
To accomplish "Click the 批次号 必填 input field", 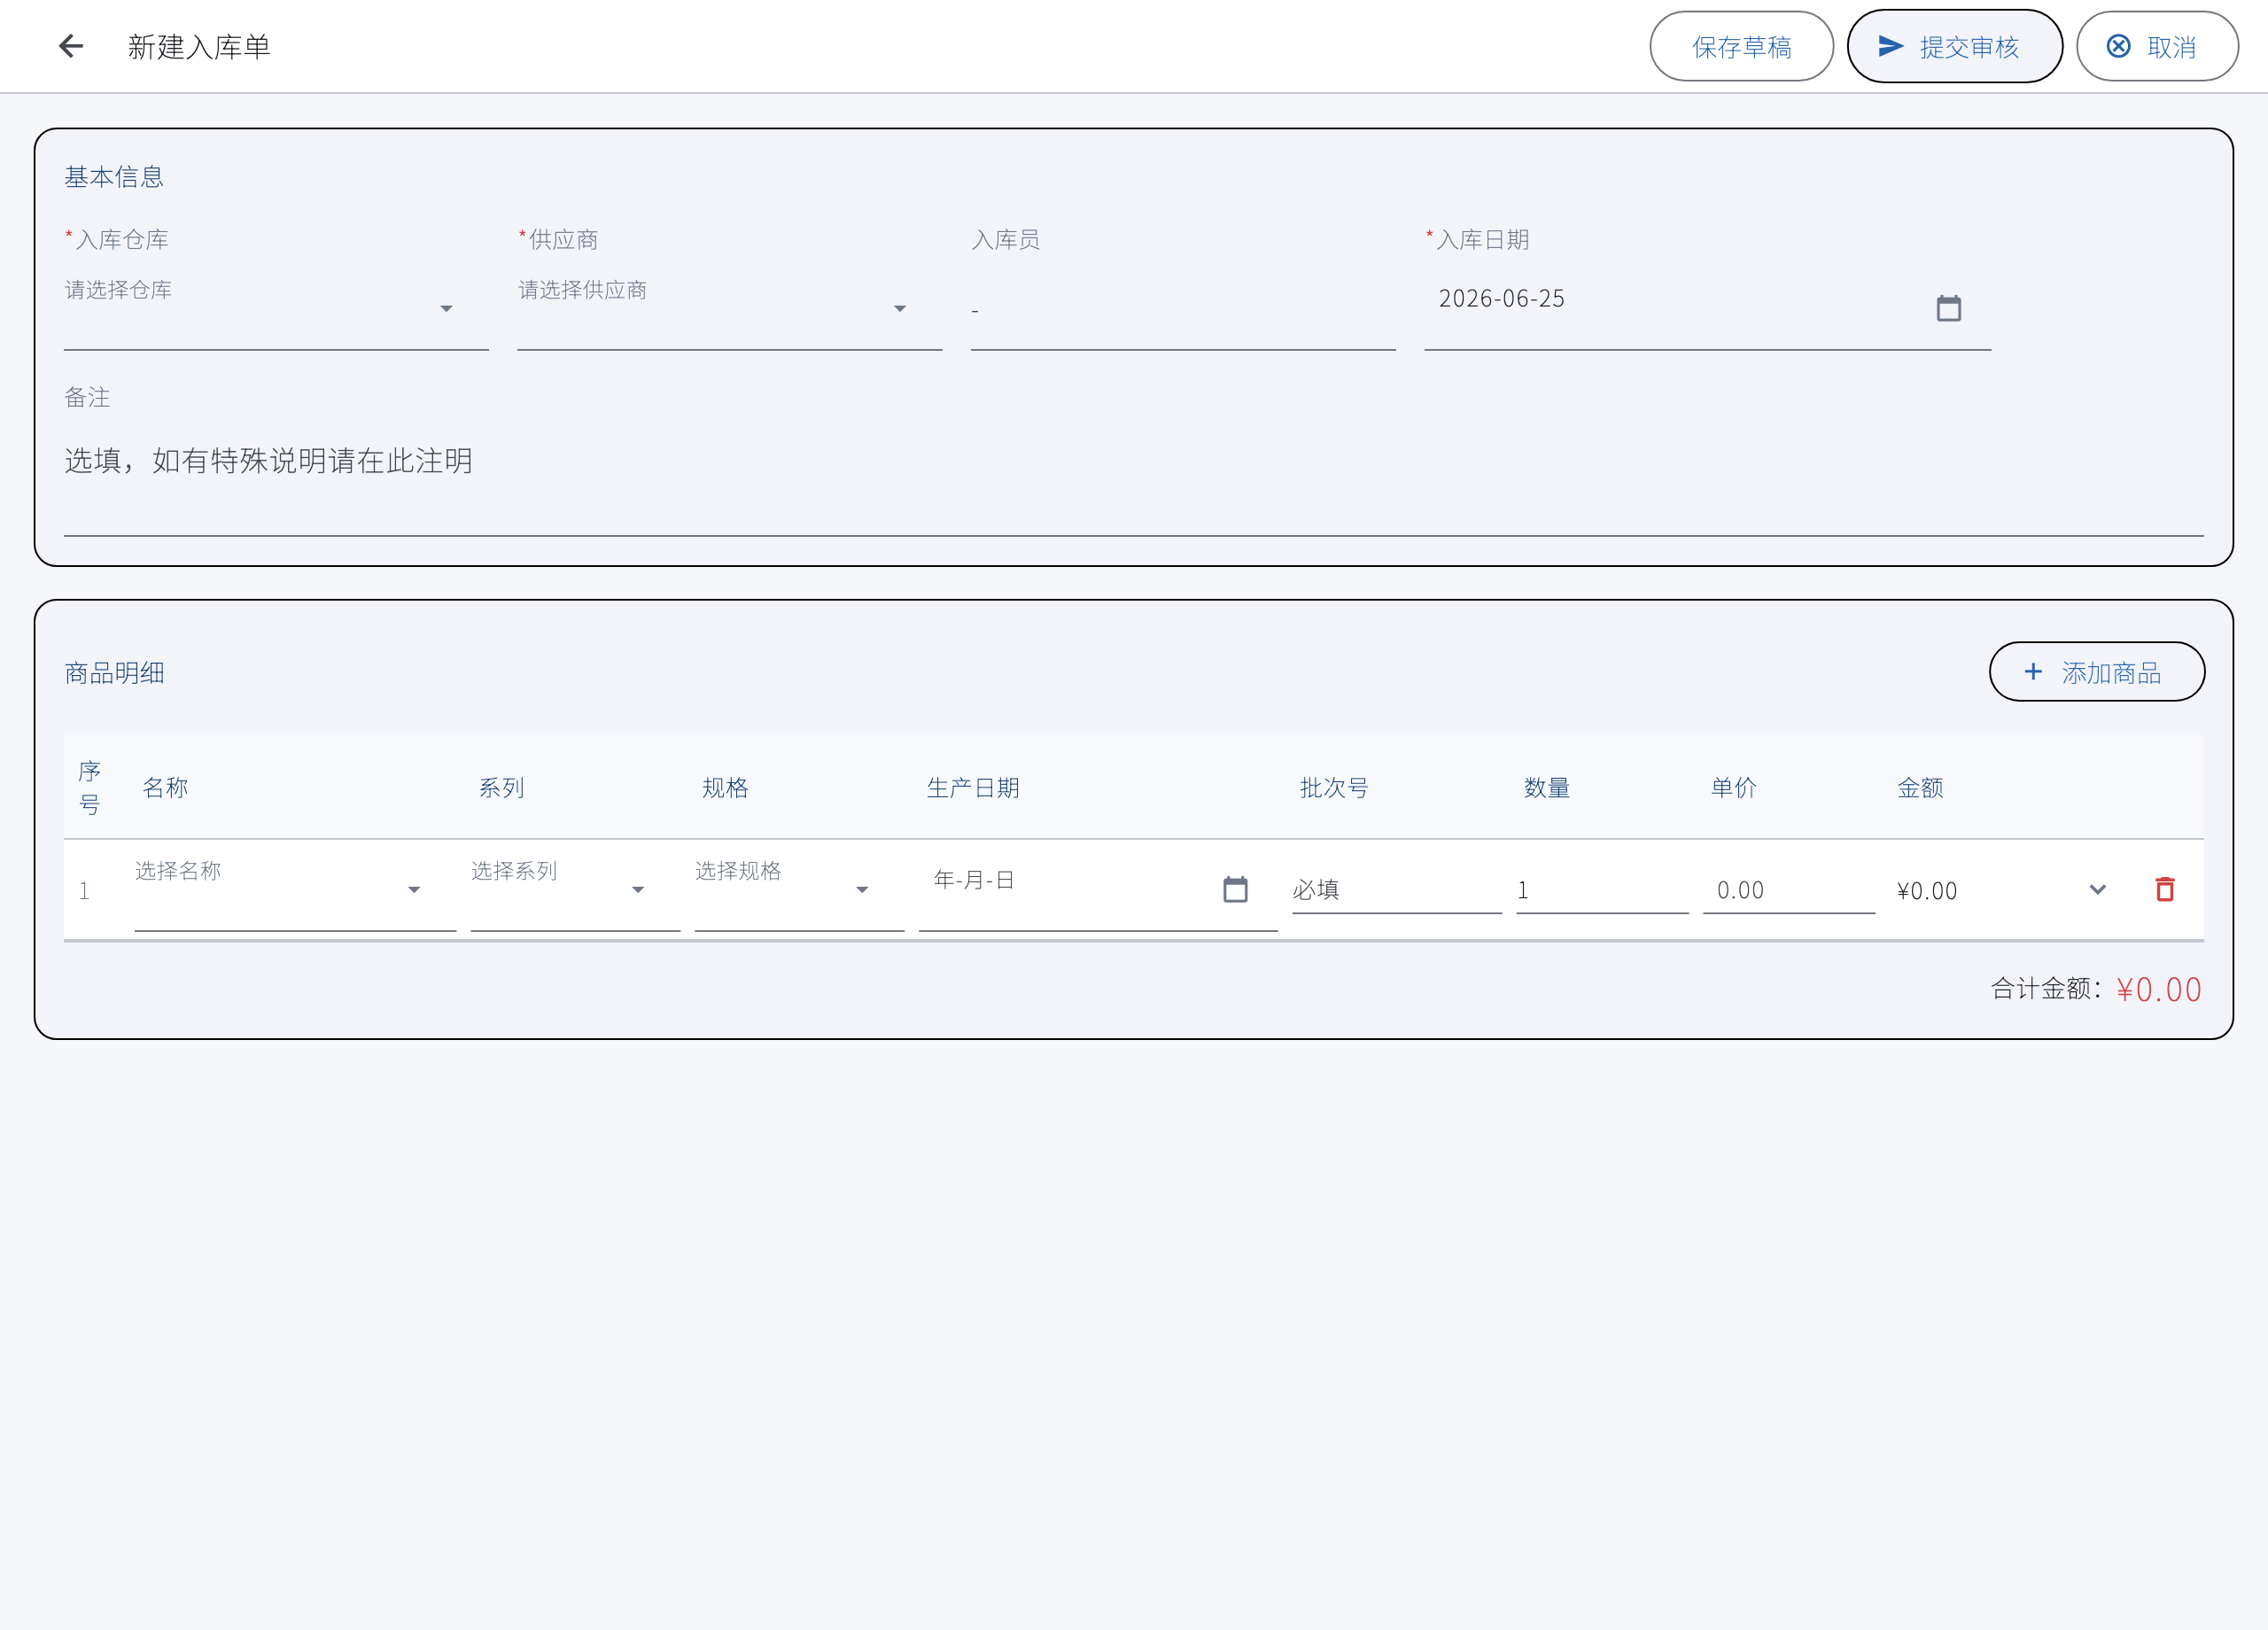I will pos(1396,889).
